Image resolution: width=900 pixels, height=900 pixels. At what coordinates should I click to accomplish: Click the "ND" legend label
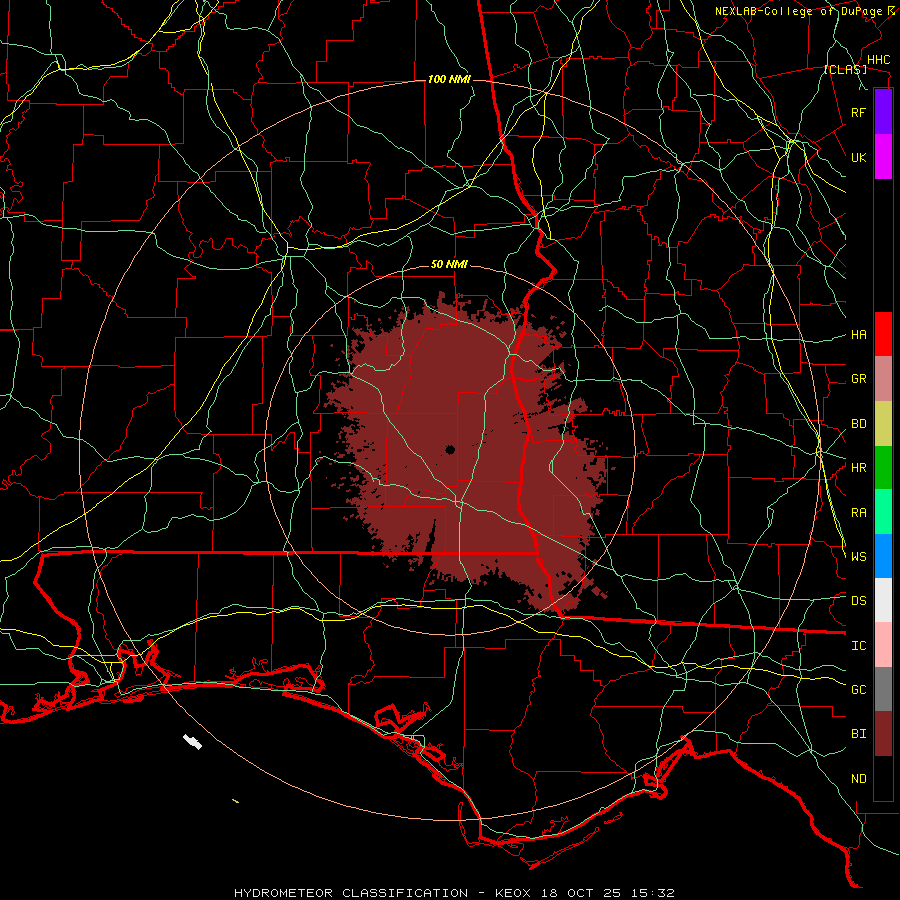(x=859, y=779)
